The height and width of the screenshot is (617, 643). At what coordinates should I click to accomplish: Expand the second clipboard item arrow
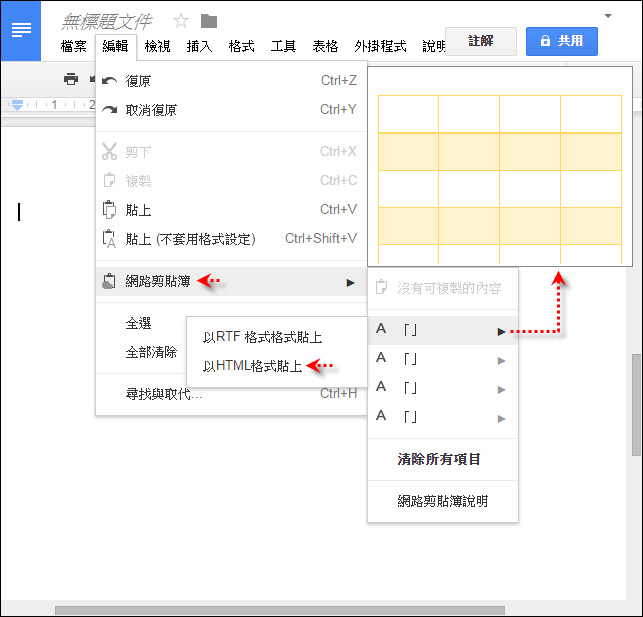point(501,360)
